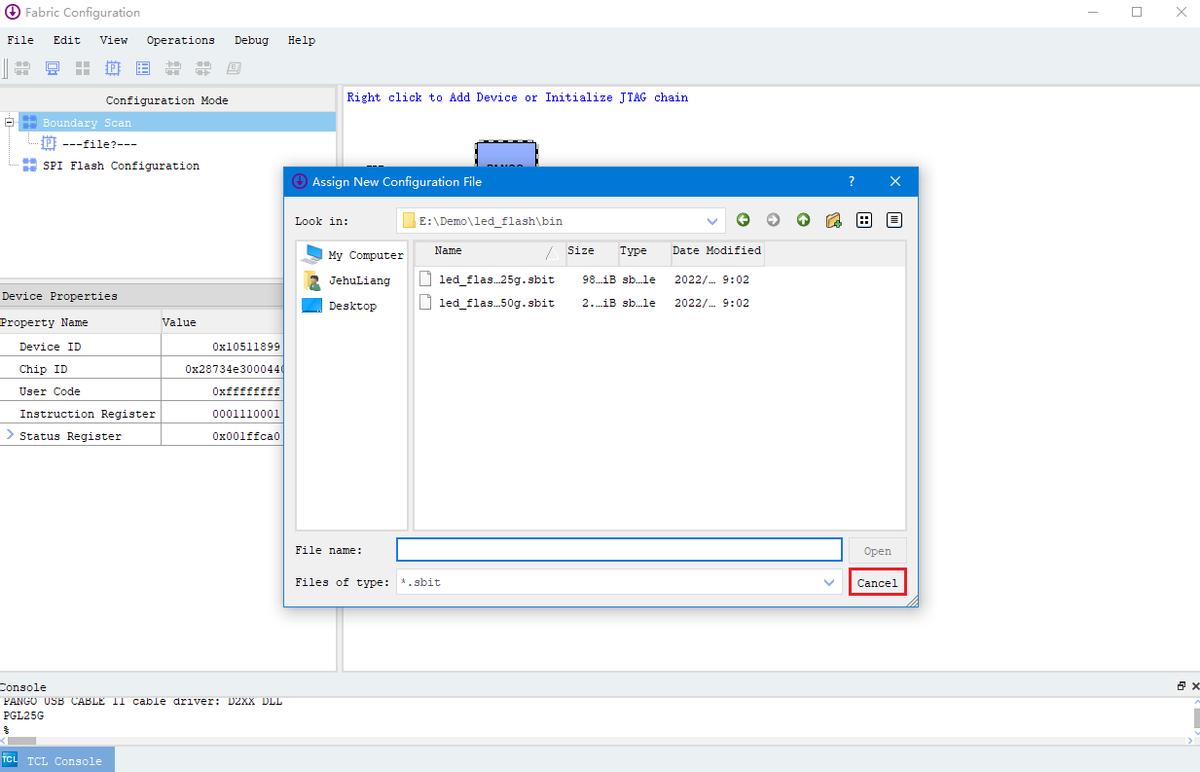
Task: Click the Desktop icon in dialog sidebar
Action: point(311,305)
